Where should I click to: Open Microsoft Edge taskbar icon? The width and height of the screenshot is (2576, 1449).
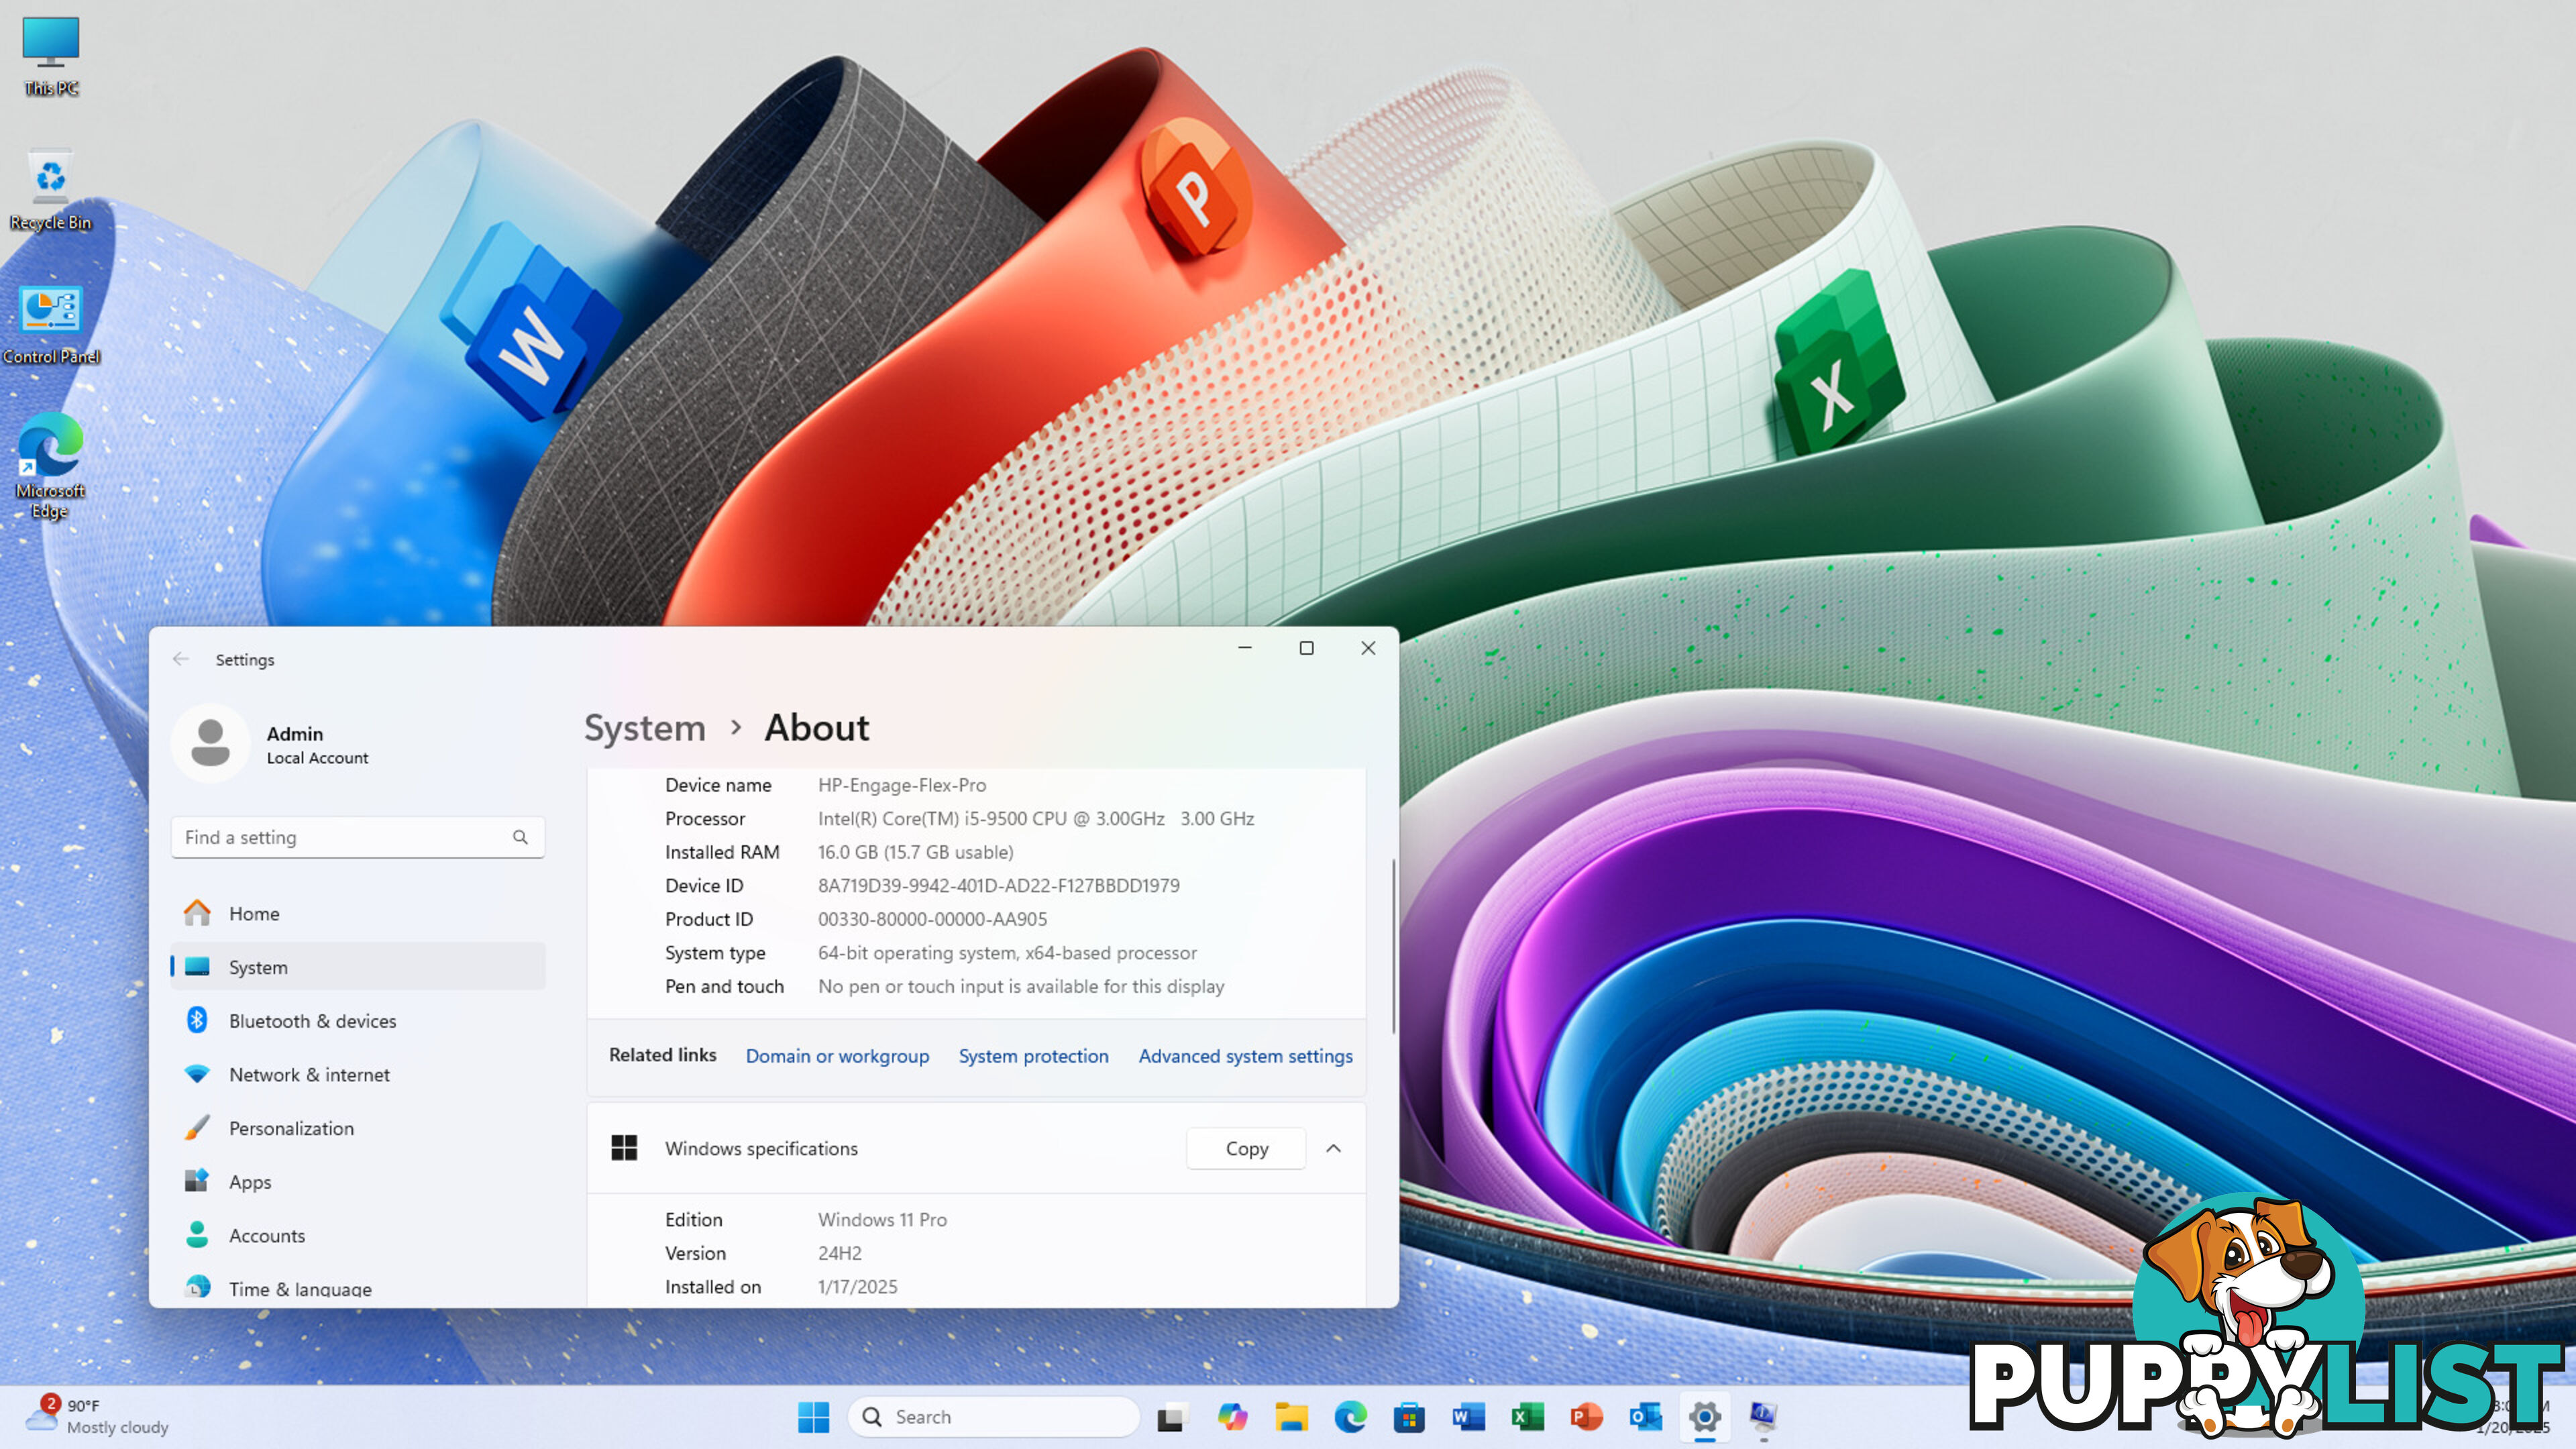pos(1350,1416)
